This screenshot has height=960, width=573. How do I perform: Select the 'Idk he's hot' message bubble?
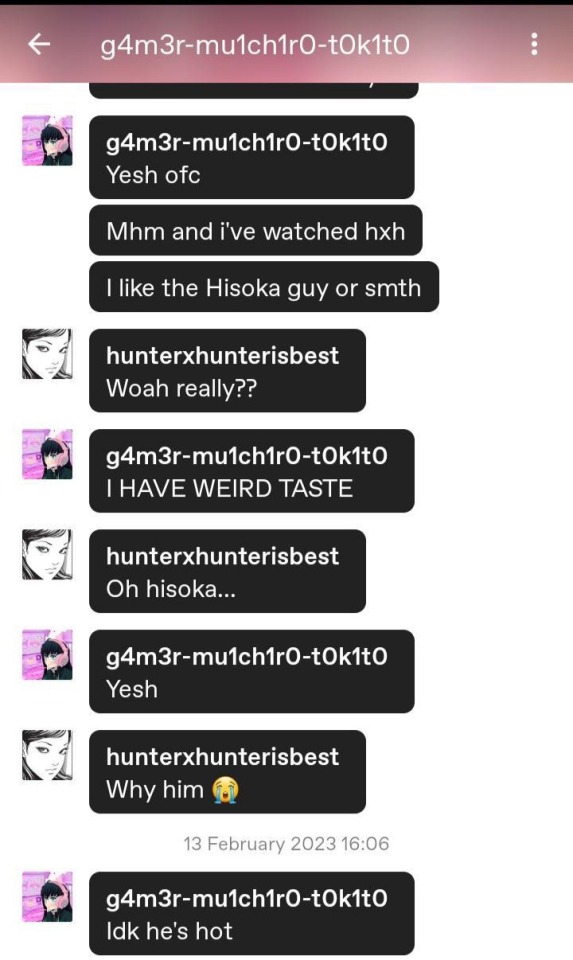(x=252, y=913)
